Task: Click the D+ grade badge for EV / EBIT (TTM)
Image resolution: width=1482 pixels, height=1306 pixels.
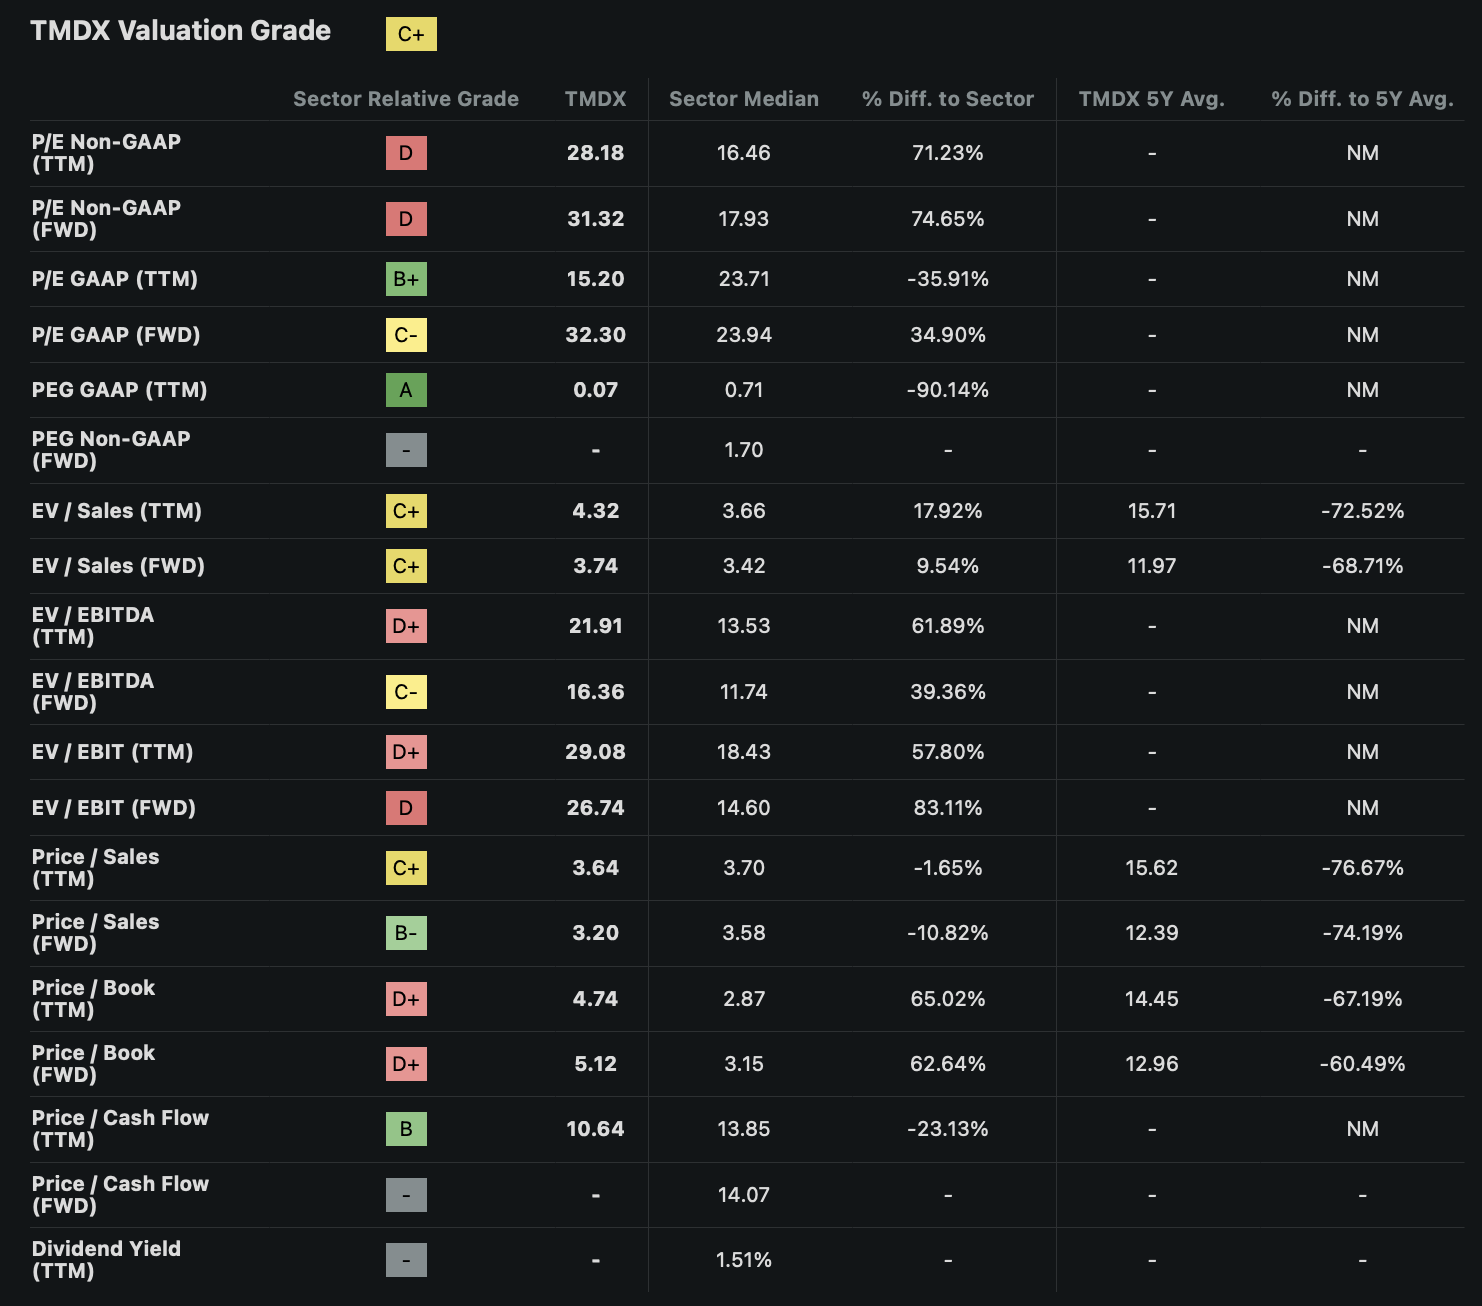Action: (x=406, y=752)
